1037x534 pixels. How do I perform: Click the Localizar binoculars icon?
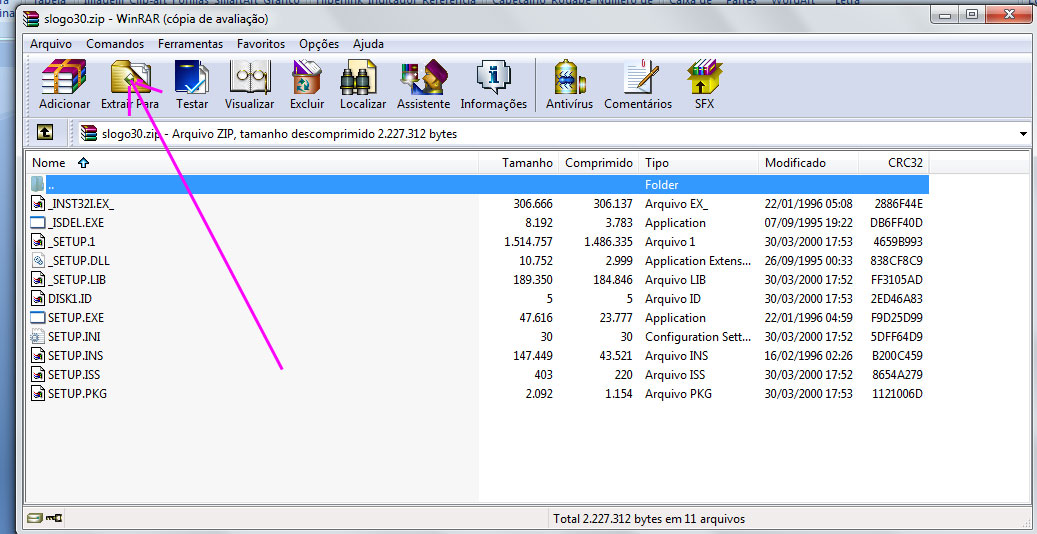(358, 77)
